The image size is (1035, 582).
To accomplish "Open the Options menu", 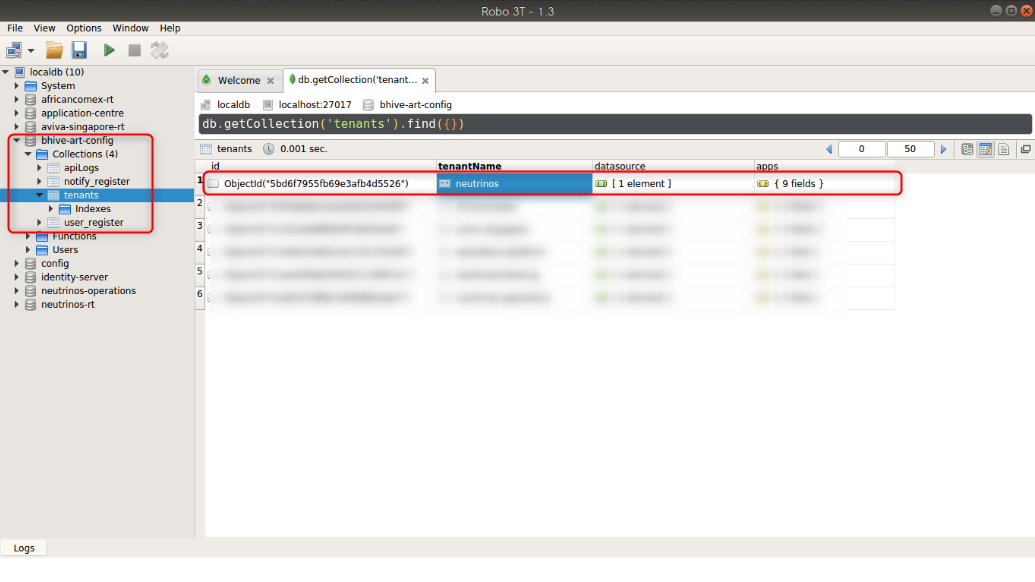I will point(84,28).
